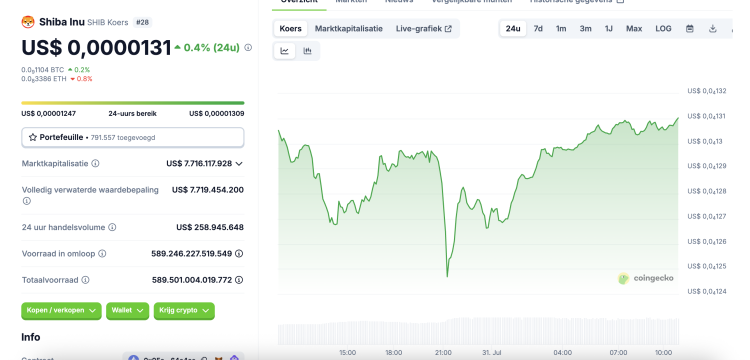The width and height of the screenshot is (750, 360).
Task: Click the value US$ 7.719.454.200
Action: pos(208,190)
